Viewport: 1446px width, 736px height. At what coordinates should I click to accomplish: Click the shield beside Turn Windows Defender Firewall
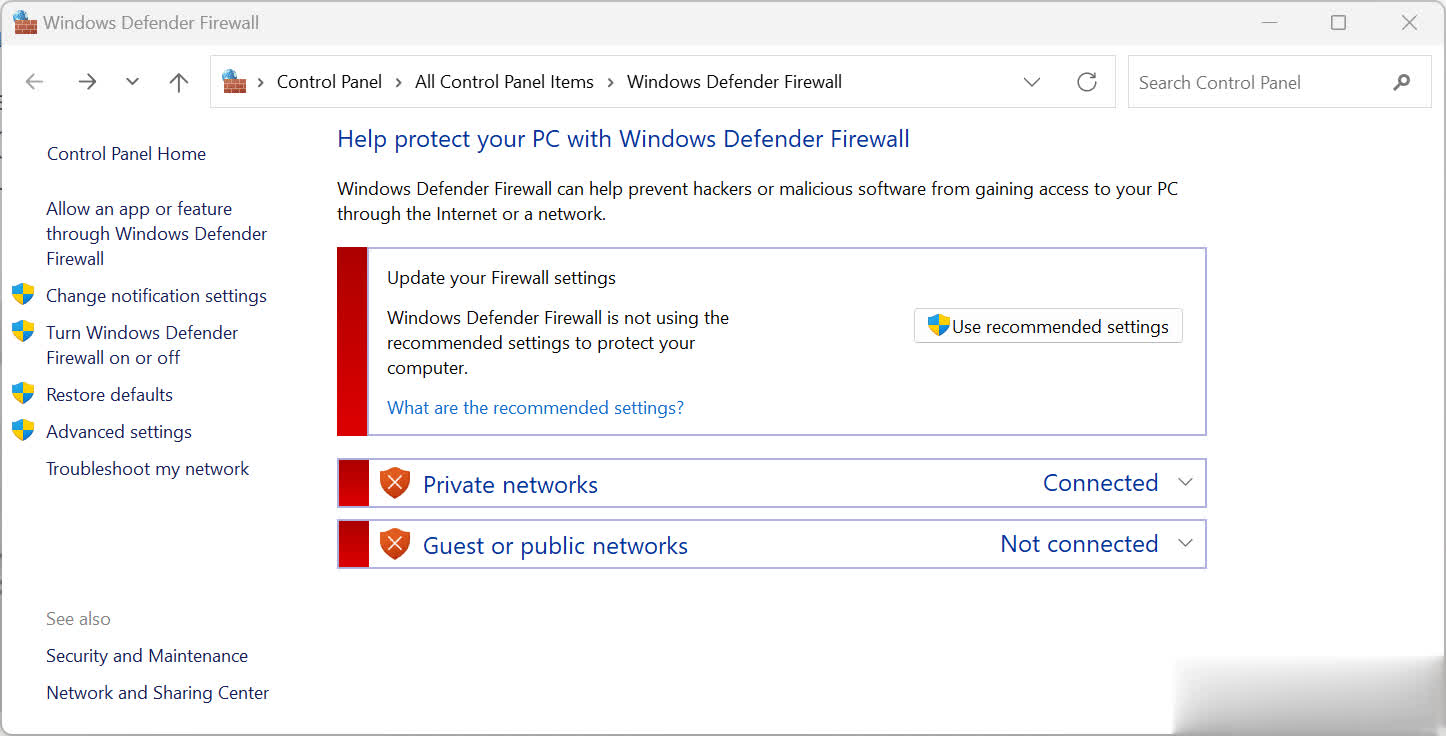coord(23,332)
